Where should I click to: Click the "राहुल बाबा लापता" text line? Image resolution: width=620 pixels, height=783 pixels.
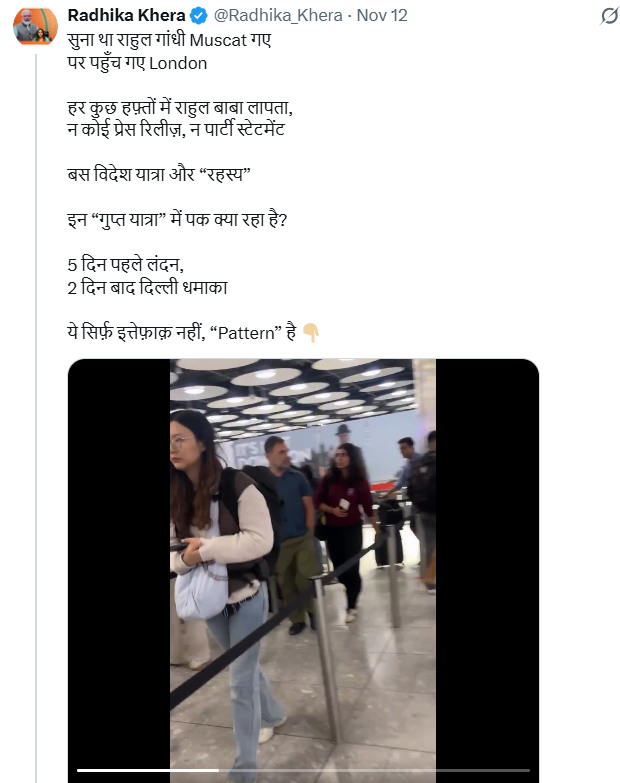coord(180,107)
